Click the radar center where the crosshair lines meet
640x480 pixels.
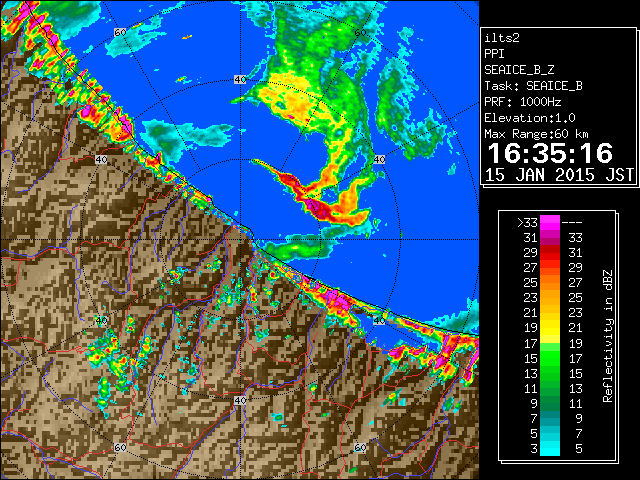(x=240, y=240)
